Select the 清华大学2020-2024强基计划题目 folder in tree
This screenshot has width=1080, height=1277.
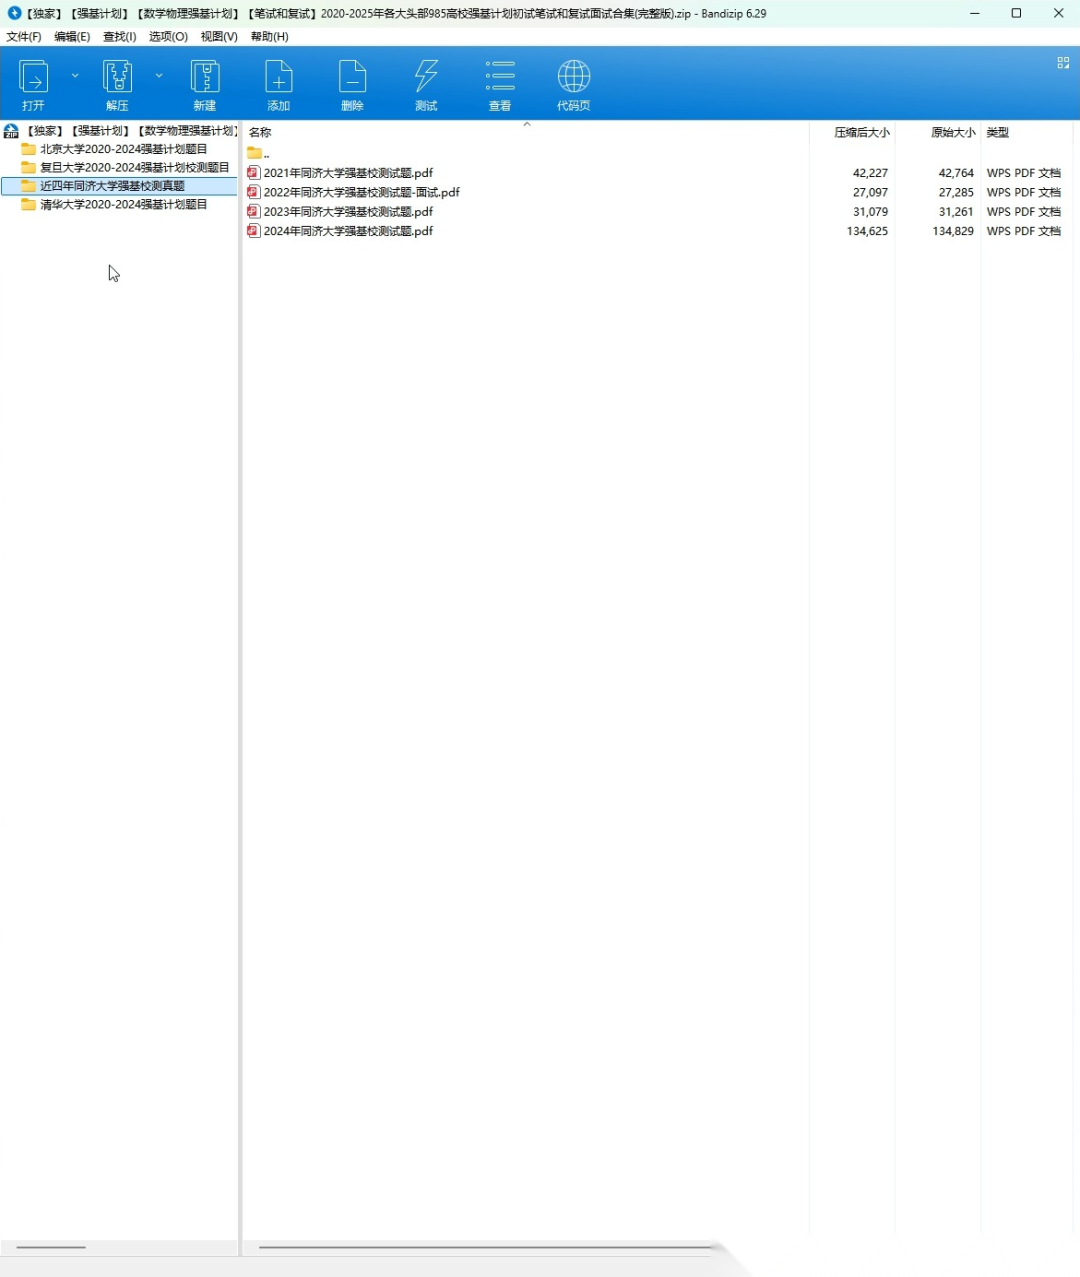[x=123, y=204]
